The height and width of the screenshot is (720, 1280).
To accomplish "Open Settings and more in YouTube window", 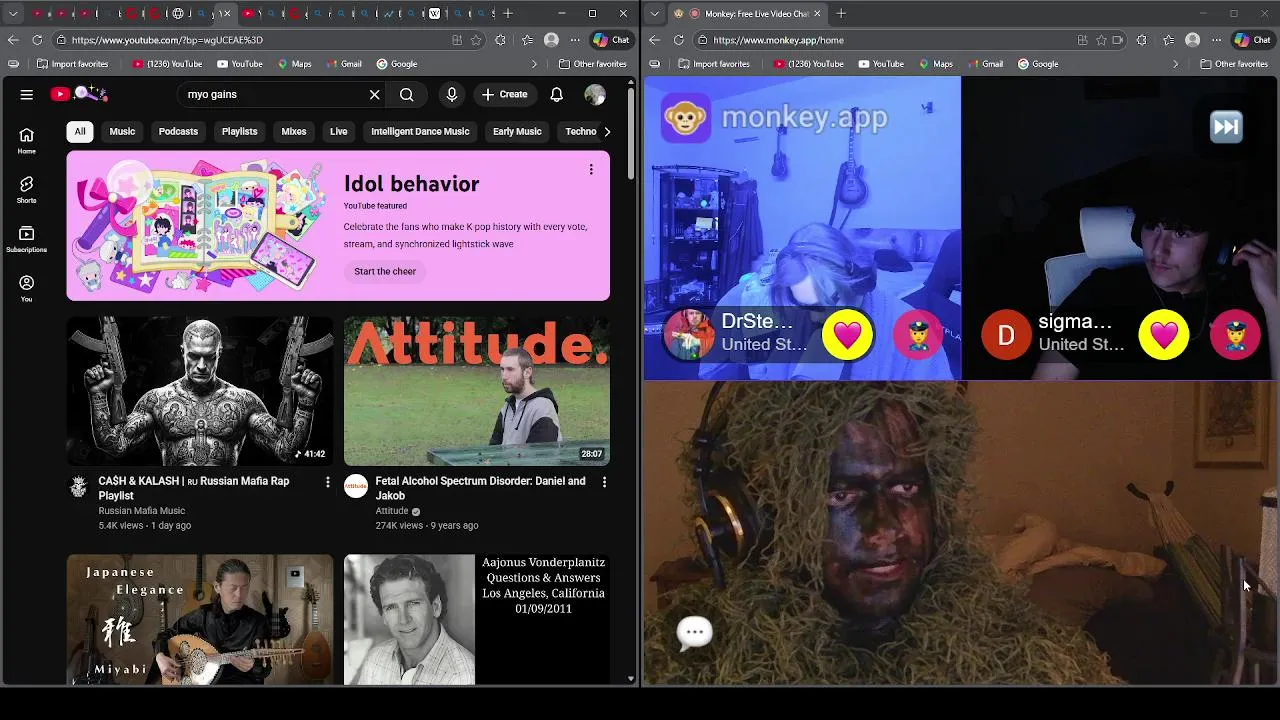I will [575, 40].
